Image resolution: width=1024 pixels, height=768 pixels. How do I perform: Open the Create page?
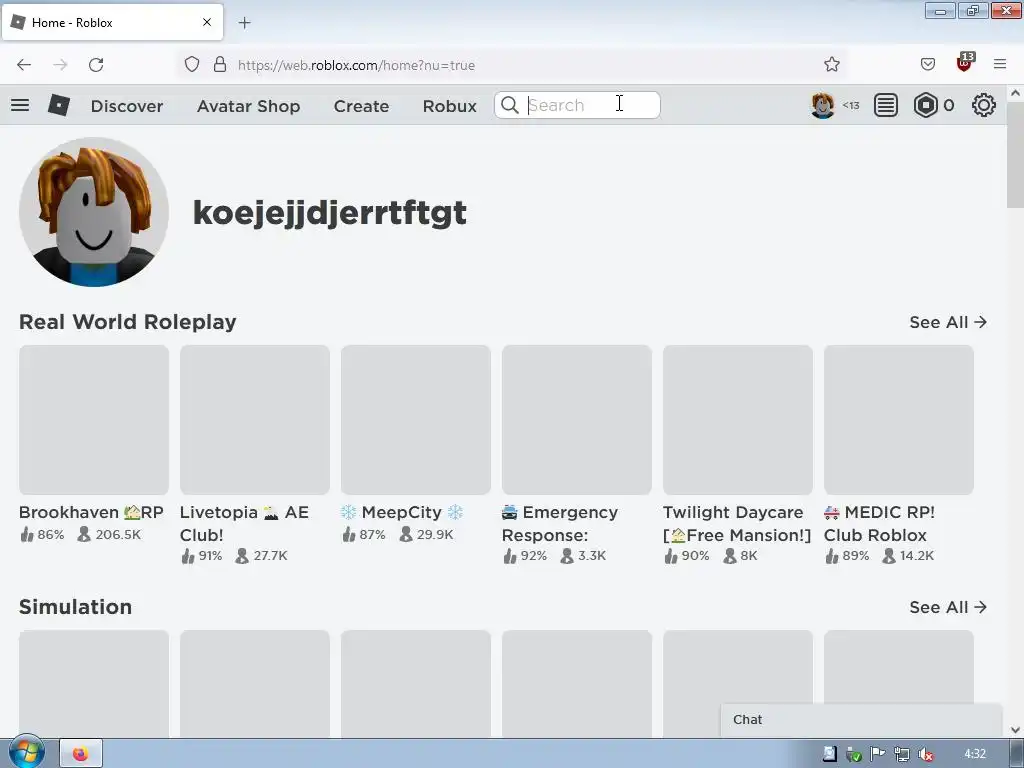coord(361,106)
